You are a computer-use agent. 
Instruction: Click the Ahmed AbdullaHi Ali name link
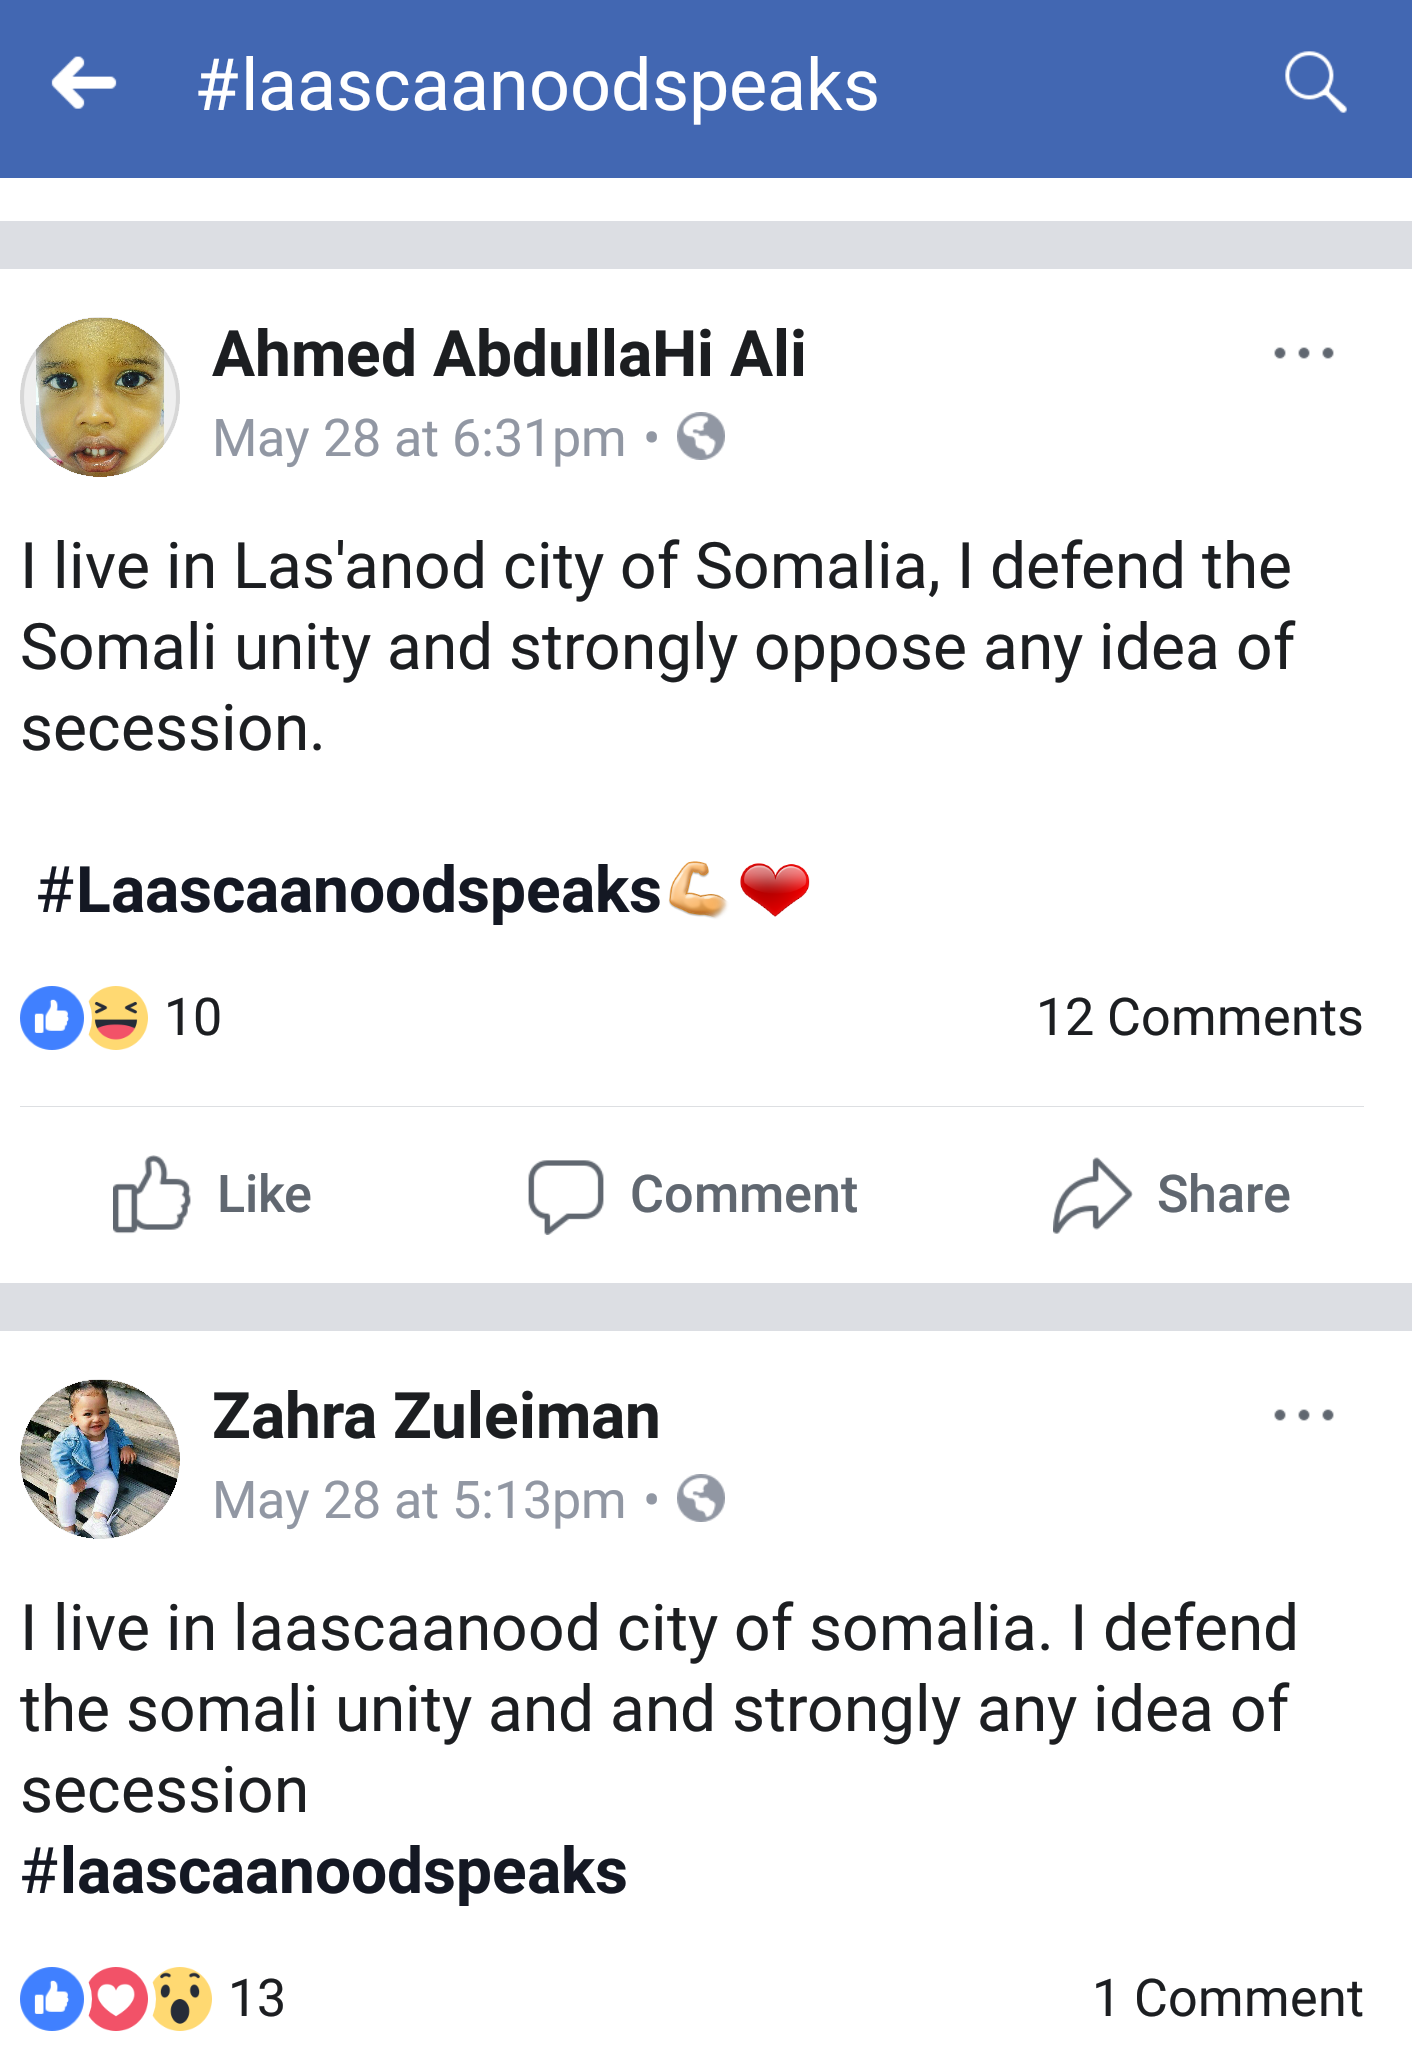[x=509, y=354]
